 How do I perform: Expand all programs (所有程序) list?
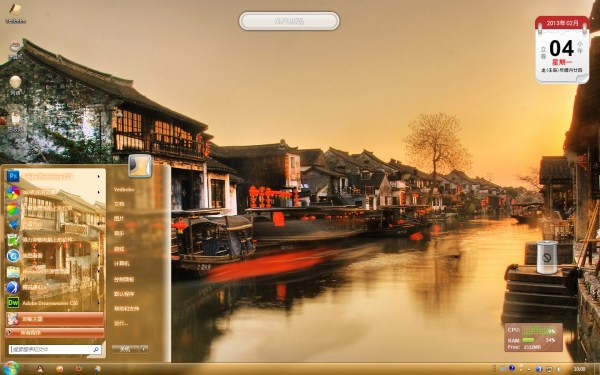coord(55,333)
